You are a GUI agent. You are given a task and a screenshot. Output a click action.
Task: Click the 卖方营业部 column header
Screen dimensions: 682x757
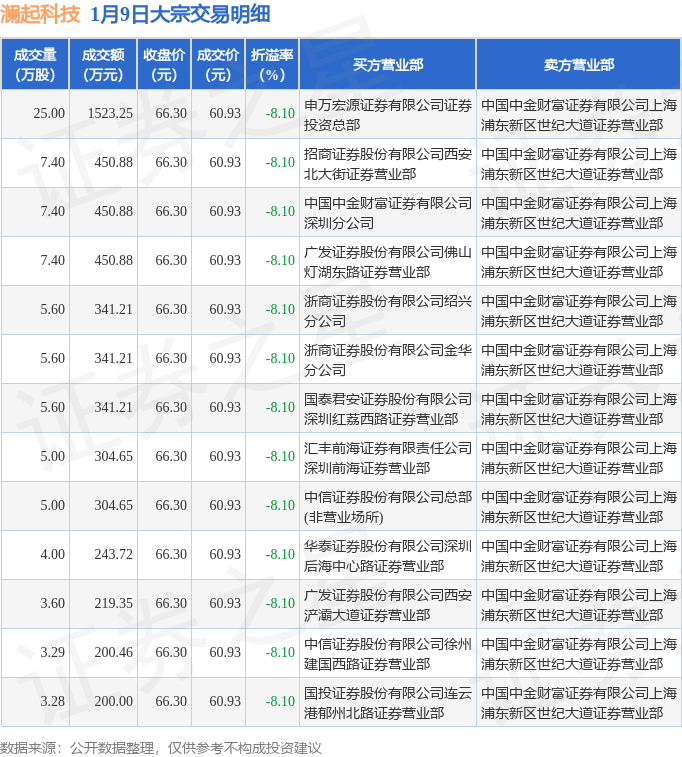(x=578, y=64)
